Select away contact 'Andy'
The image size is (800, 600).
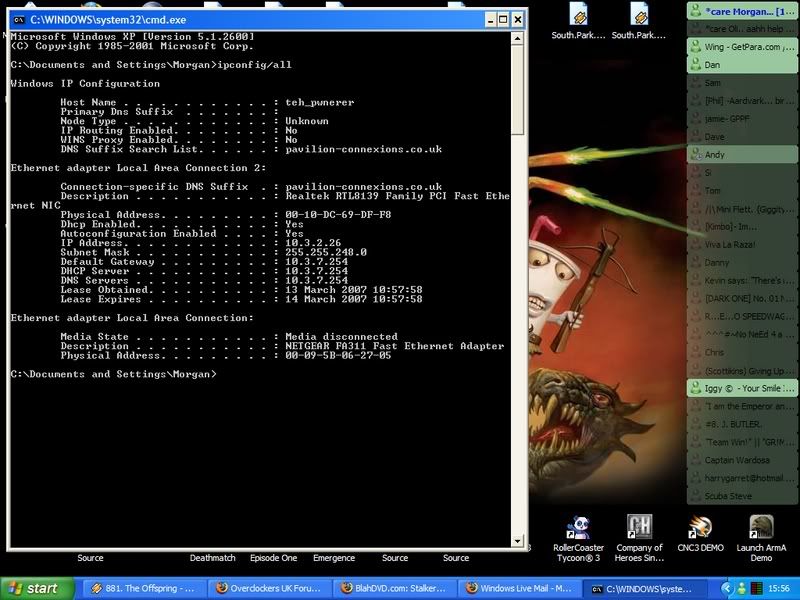coord(742,155)
